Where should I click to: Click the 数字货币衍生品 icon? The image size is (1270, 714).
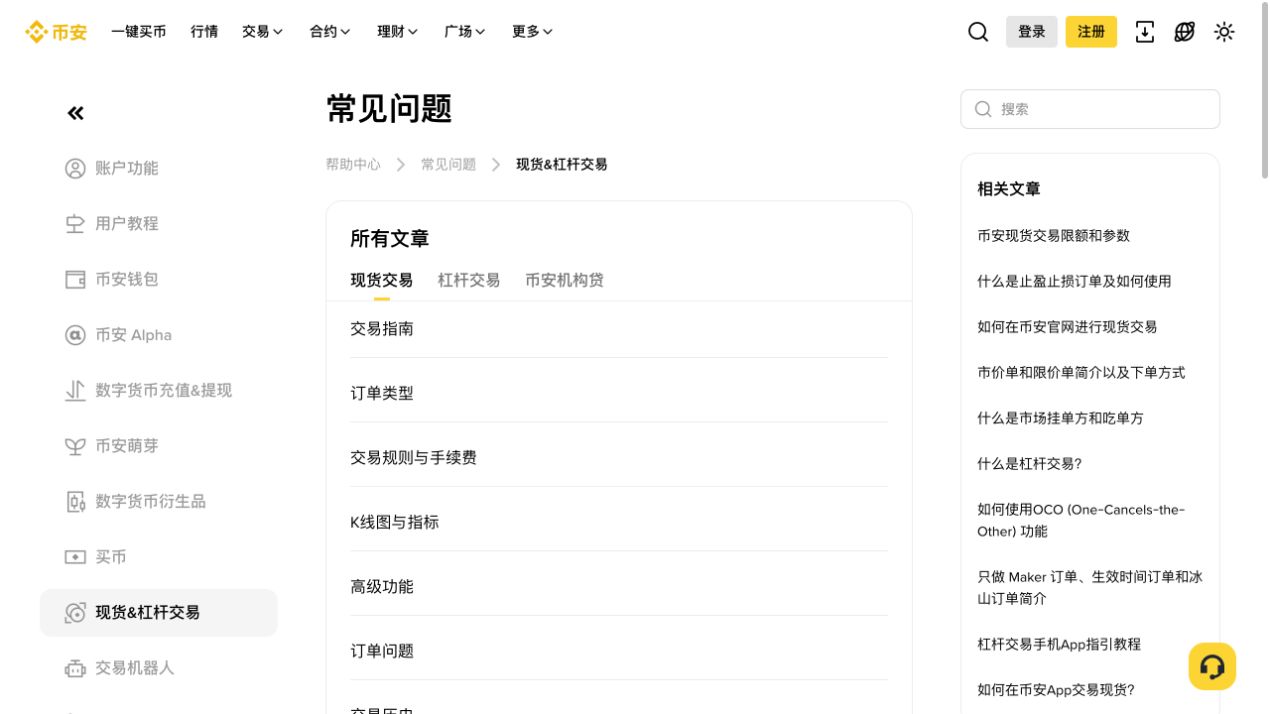coord(75,501)
